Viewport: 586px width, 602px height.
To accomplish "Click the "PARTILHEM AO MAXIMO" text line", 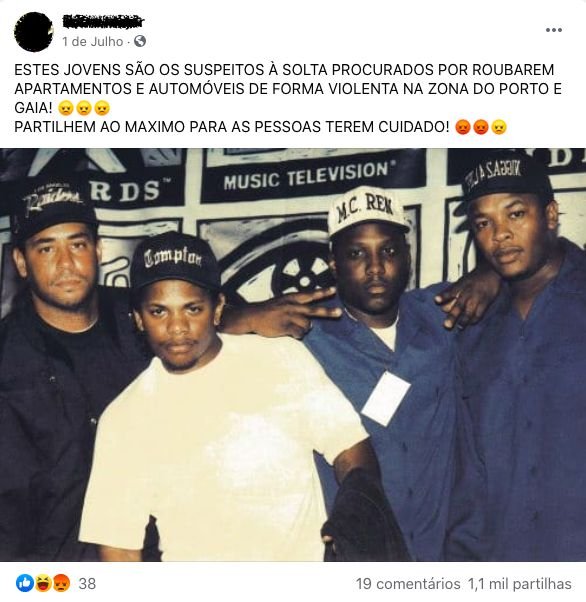I will coord(232,127).
